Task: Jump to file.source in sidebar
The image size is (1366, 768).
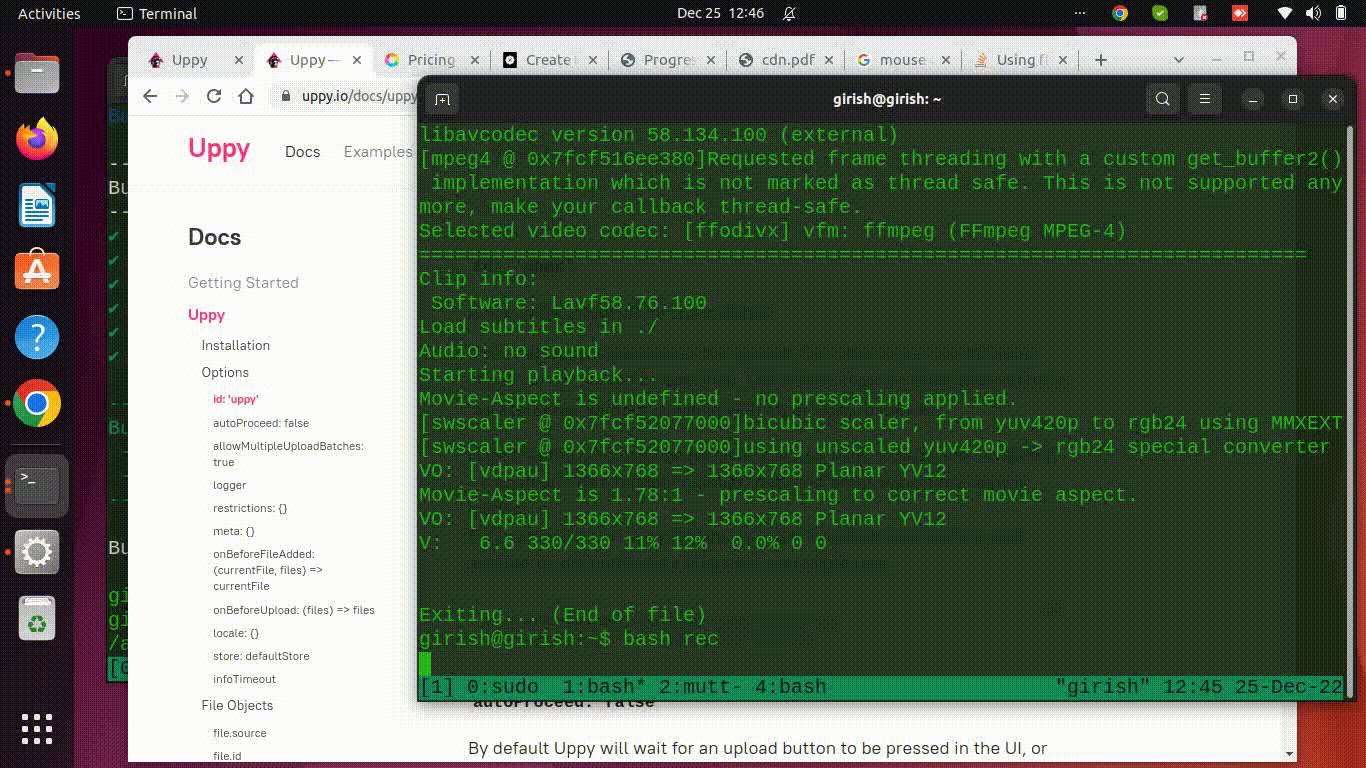Action: (x=240, y=733)
